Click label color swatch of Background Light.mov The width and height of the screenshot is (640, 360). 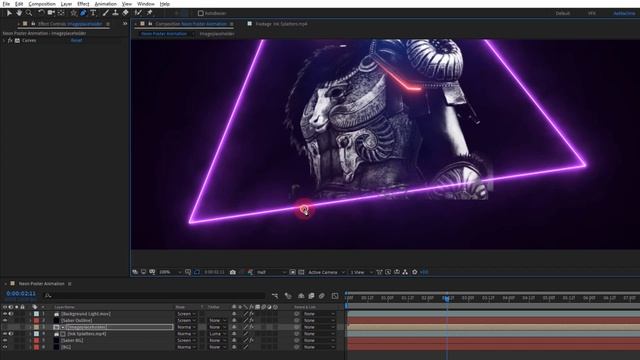click(x=36, y=314)
